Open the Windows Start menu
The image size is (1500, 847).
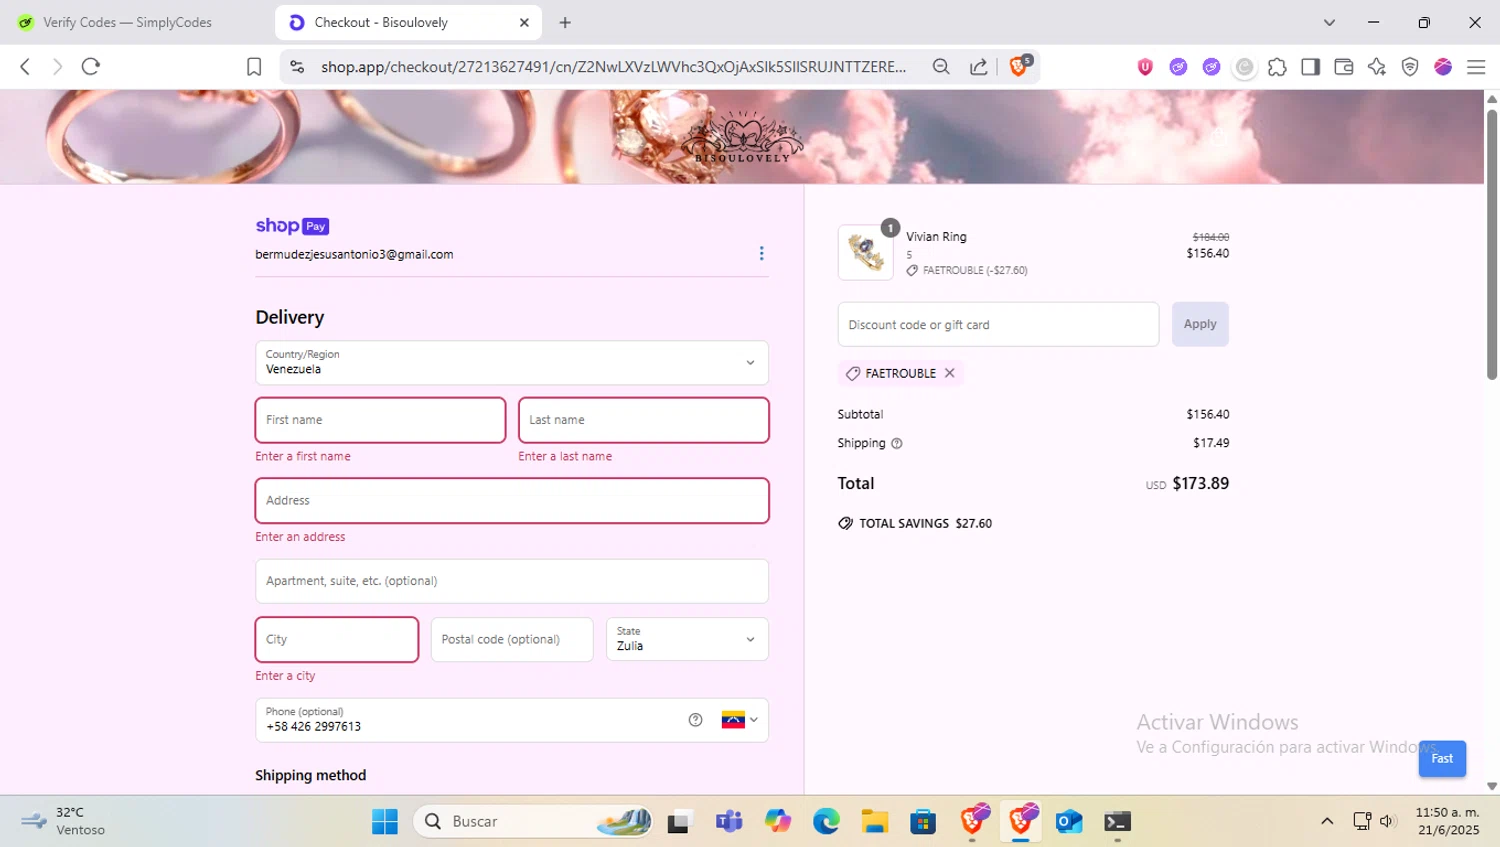[x=385, y=821]
